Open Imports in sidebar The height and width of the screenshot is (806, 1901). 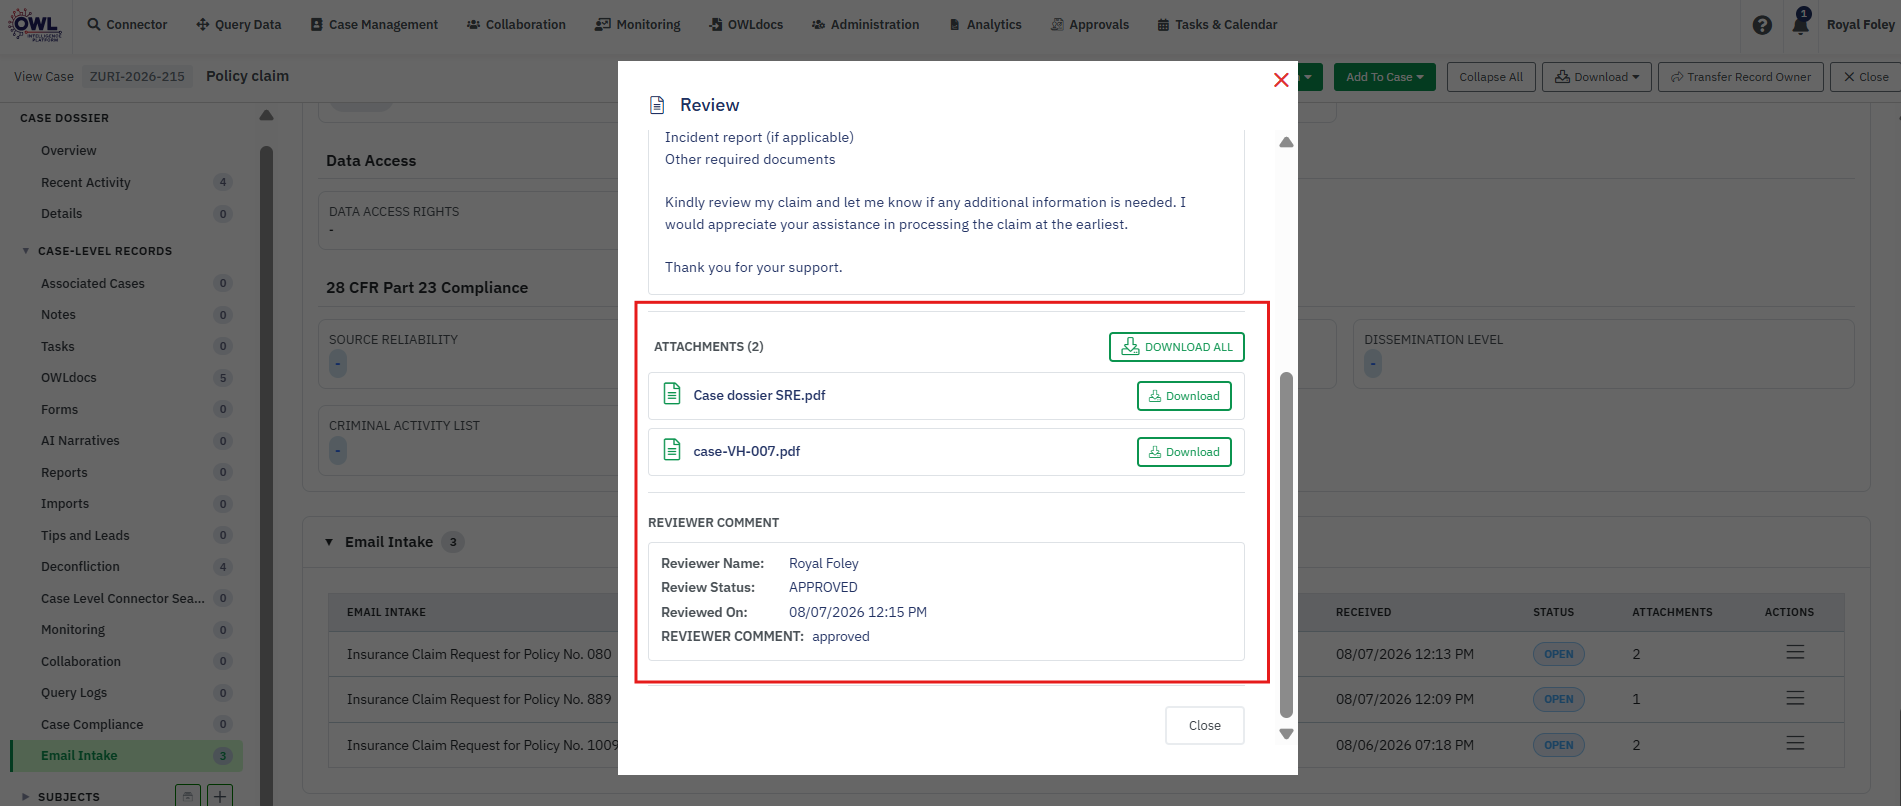pyautogui.click(x=65, y=504)
